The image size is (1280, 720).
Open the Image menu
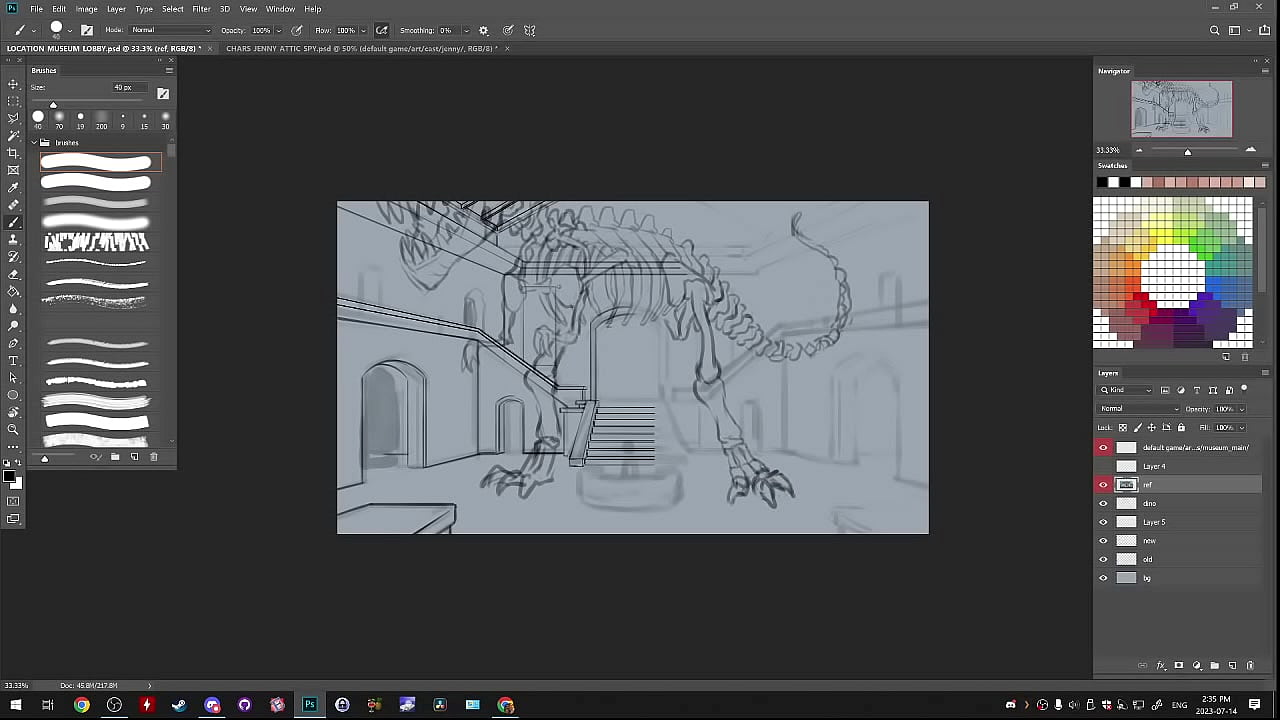[x=86, y=9]
